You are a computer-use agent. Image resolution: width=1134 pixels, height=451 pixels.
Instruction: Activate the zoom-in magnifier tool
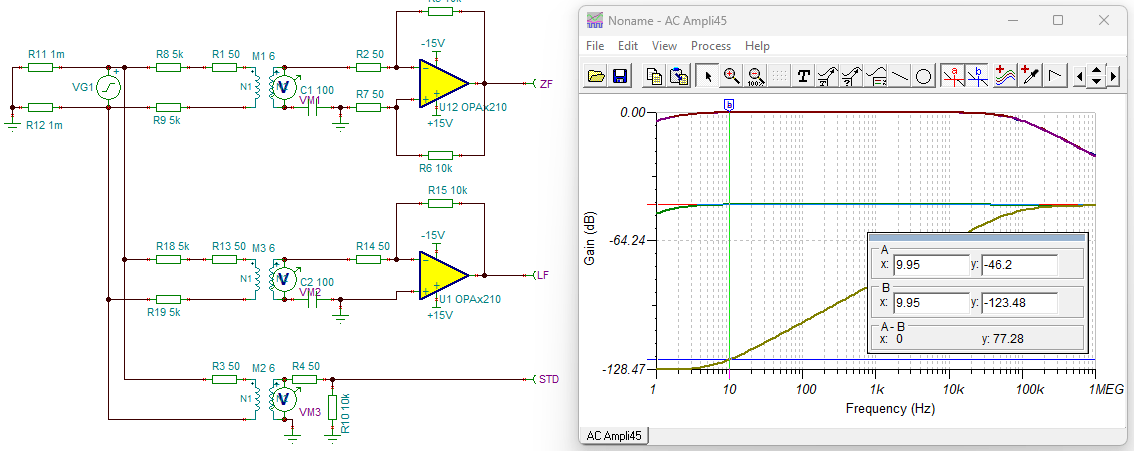(x=731, y=76)
